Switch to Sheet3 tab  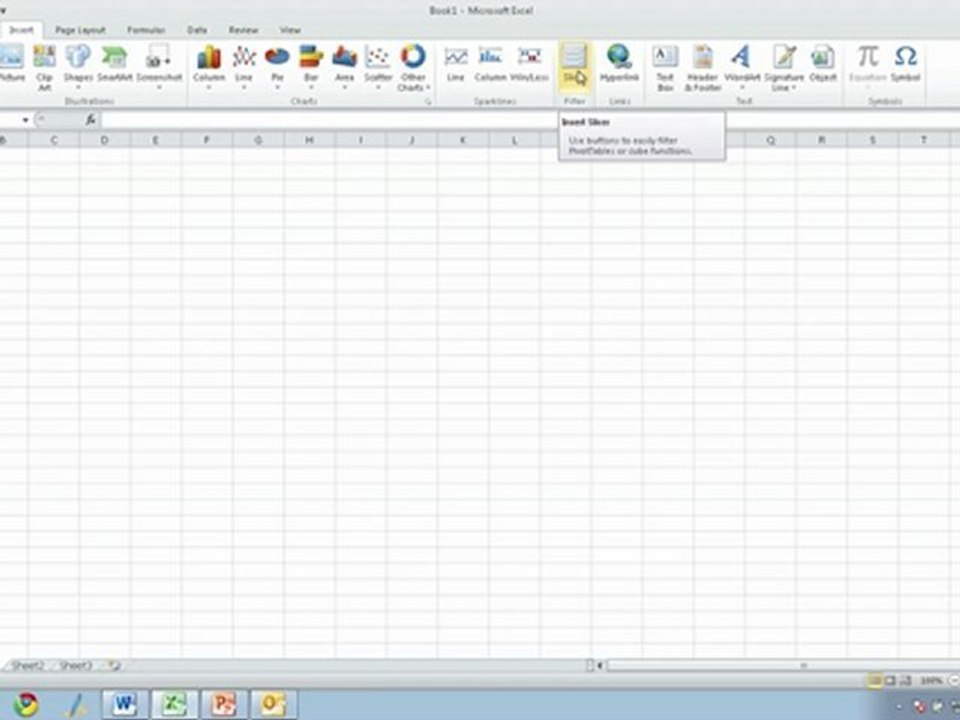coord(75,666)
